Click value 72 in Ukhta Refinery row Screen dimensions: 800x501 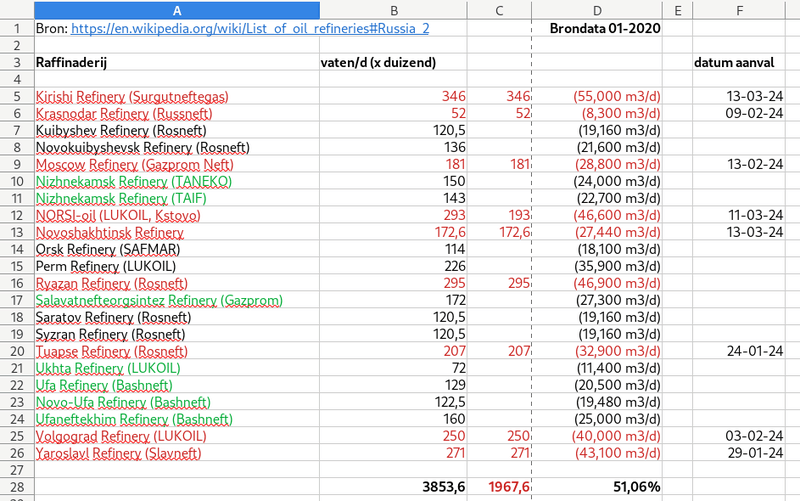pos(393,368)
